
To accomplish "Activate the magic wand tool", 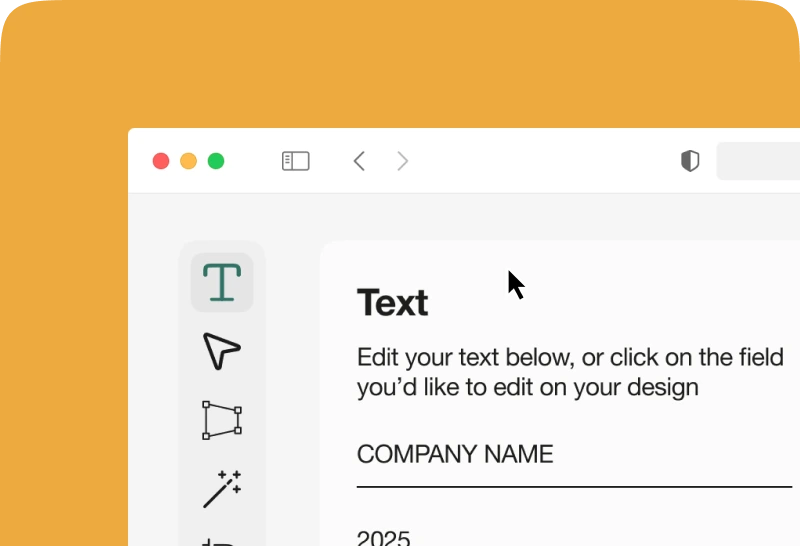I will click(x=222, y=488).
